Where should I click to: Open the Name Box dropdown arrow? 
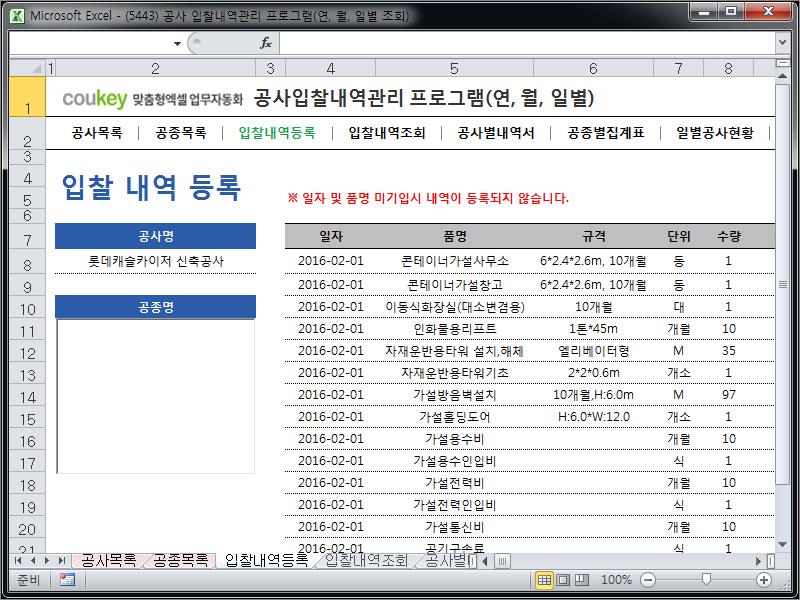click(x=177, y=43)
